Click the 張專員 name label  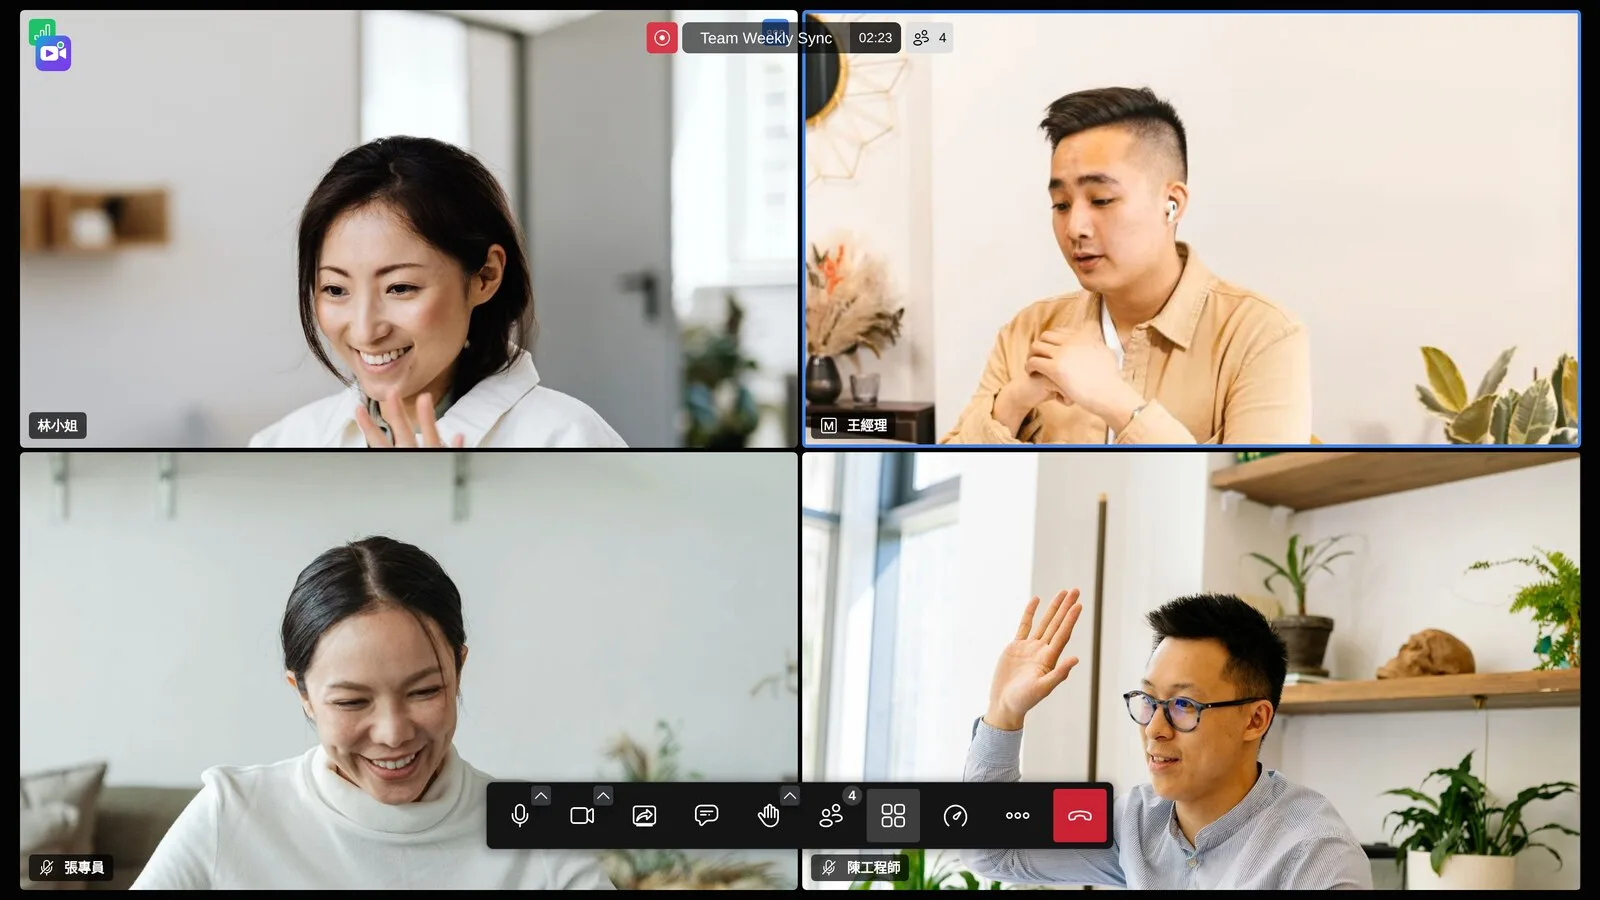[84, 868]
